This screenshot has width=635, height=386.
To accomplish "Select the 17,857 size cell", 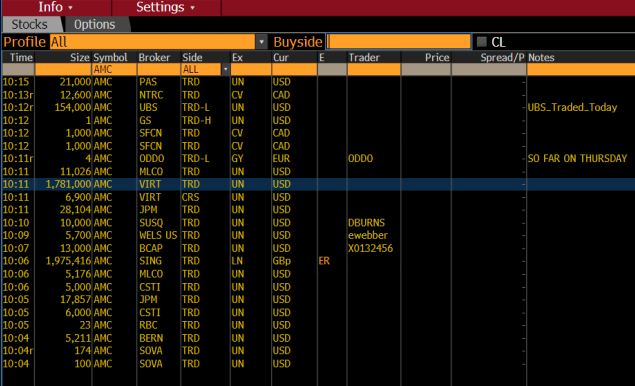I will point(75,299).
